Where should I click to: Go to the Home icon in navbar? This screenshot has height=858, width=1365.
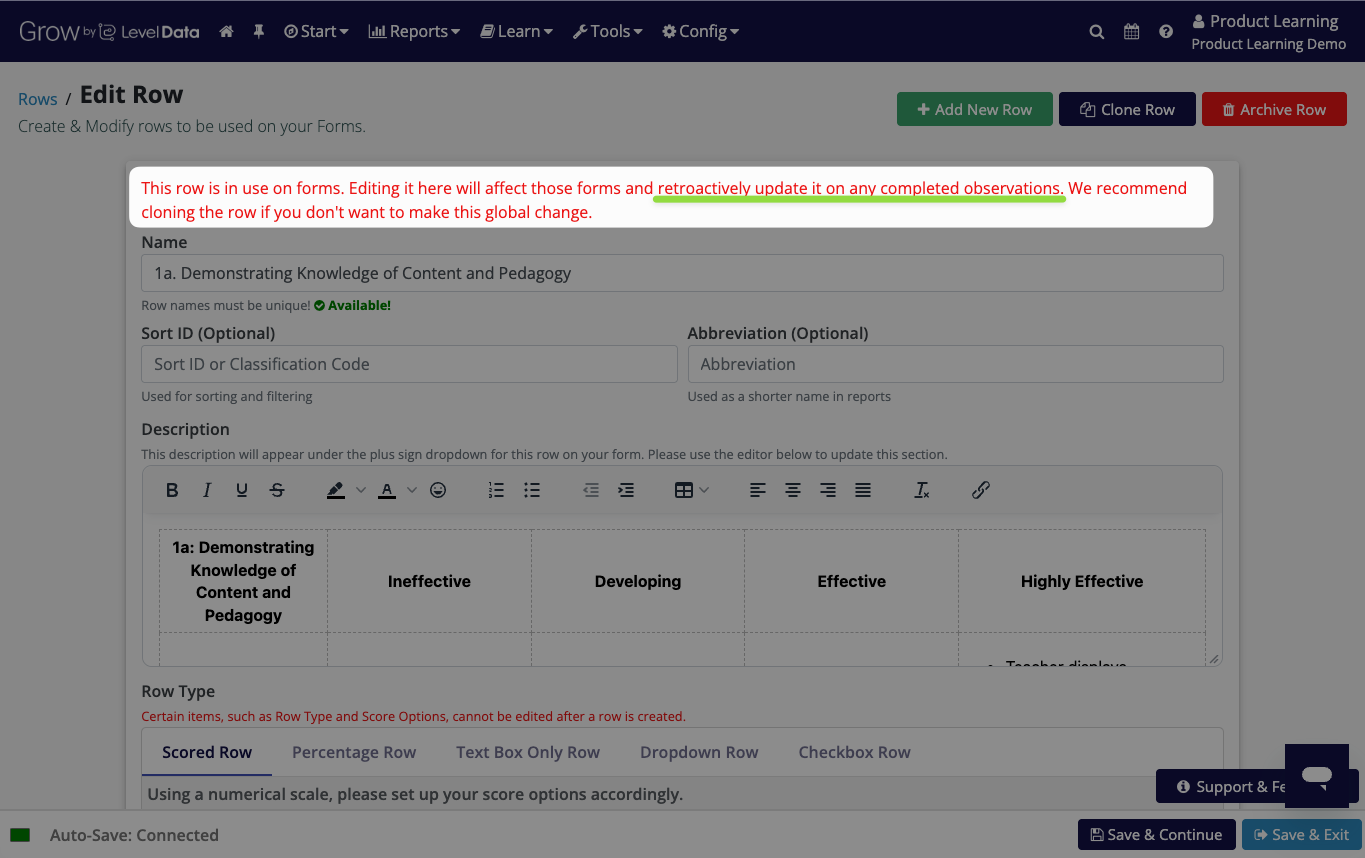[x=226, y=31]
